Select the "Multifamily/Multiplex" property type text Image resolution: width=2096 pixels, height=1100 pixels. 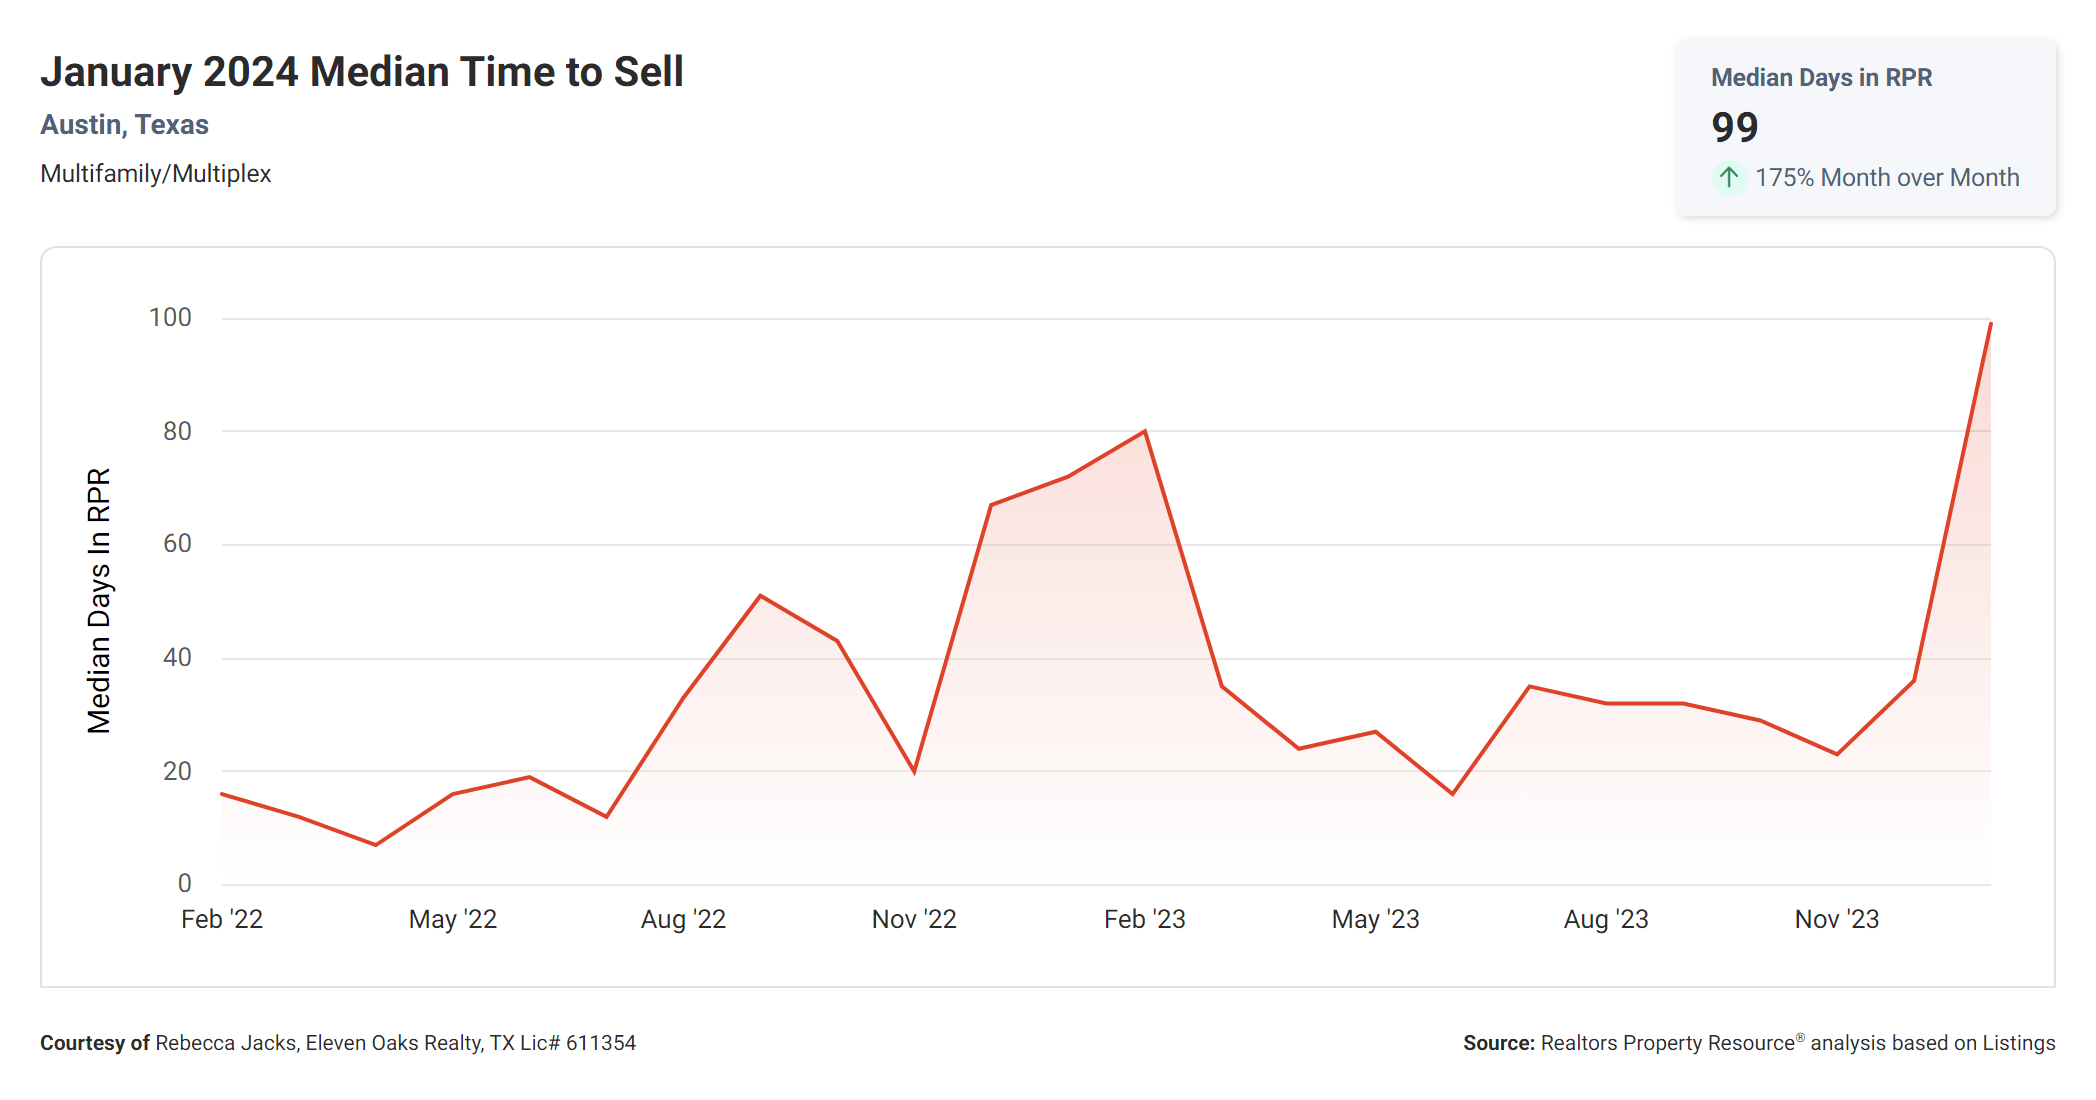(x=156, y=174)
